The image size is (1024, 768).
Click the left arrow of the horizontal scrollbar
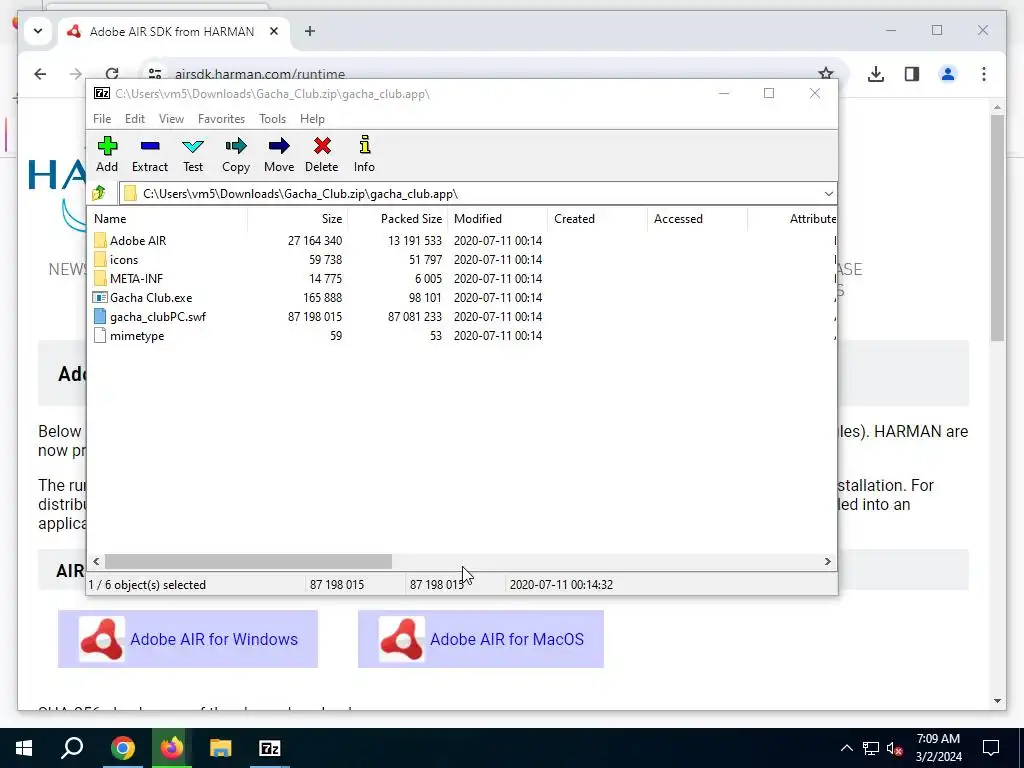[x=97, y=561]
